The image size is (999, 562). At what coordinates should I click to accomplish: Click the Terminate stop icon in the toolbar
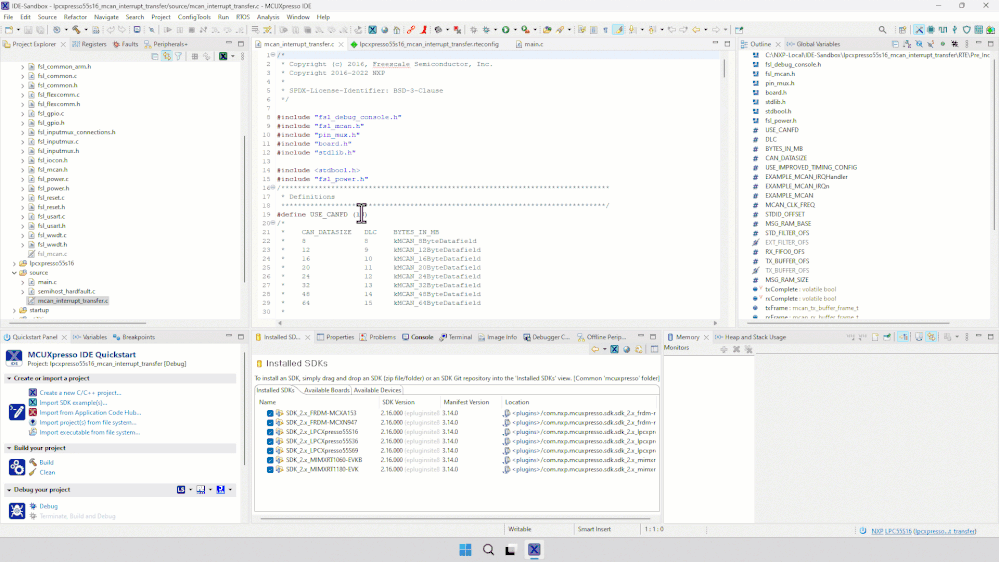(192, 30)
